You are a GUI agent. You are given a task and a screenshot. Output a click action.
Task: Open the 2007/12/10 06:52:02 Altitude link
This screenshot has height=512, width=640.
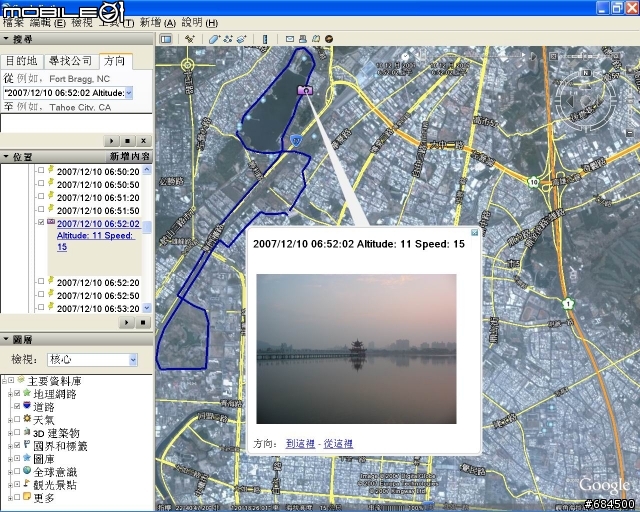point(98,235)
